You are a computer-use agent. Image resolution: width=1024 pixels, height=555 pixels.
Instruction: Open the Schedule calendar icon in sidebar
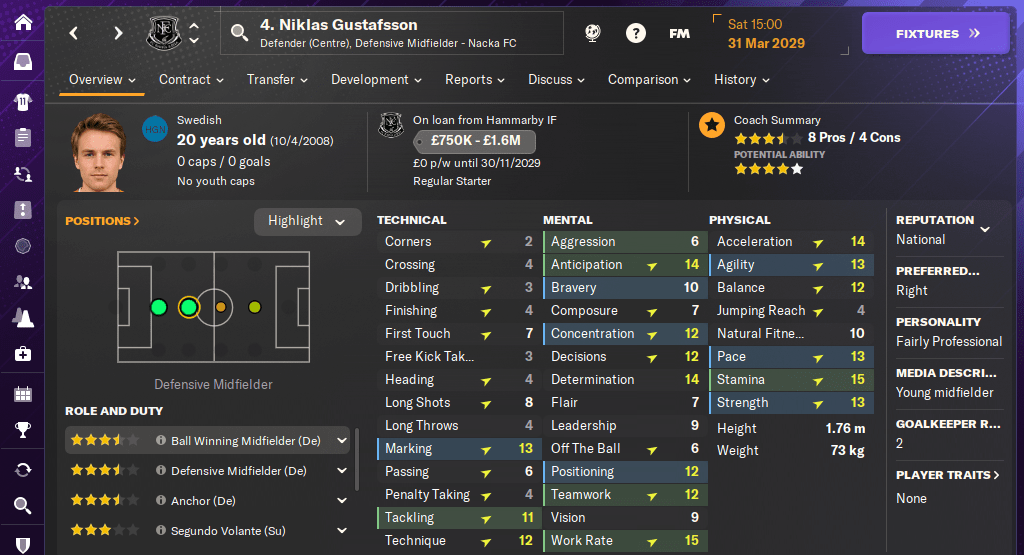coord(22,393)
